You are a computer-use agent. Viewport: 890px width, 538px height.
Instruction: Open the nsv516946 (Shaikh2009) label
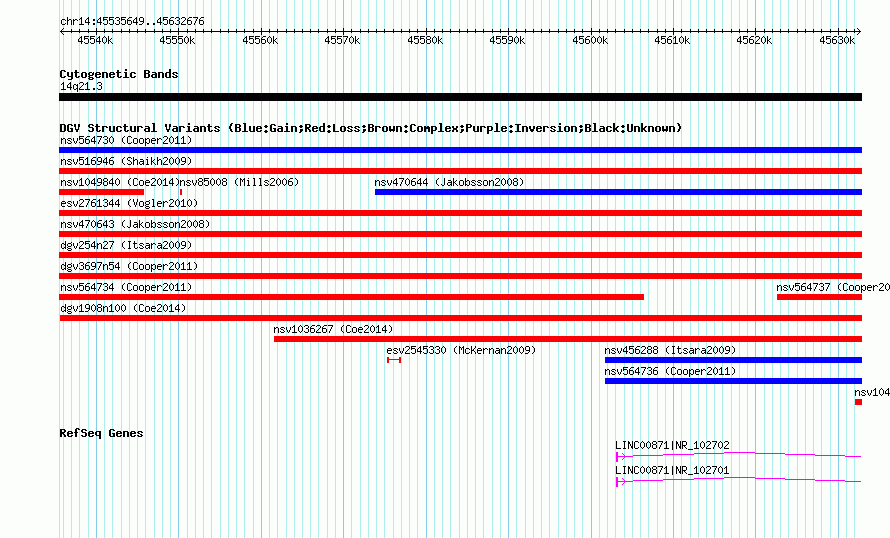click(x=126, y=162)
